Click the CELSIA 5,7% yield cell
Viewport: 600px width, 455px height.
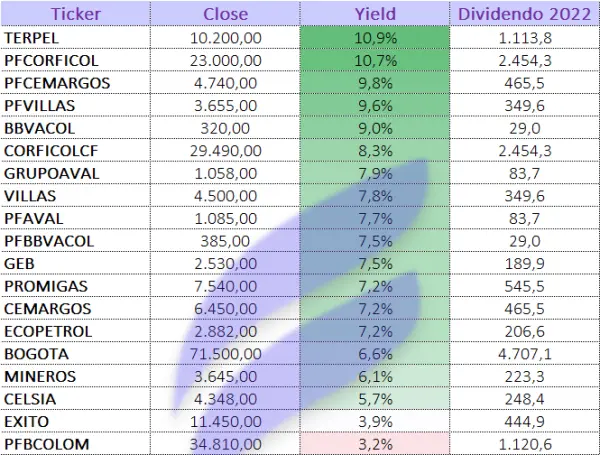(375, 398)
